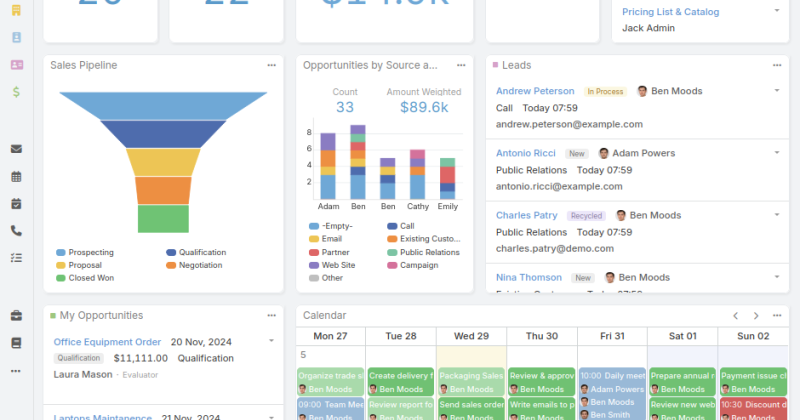Open Emails from the envelope sidebar icon
The height and width of the screenshot is (420, 800).
pos(16,149)
